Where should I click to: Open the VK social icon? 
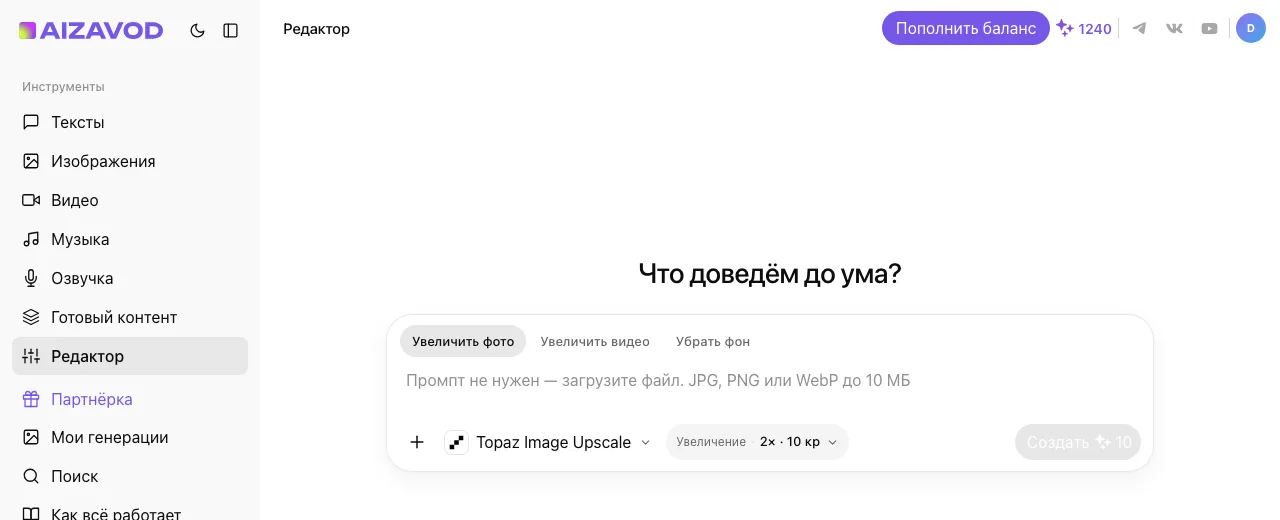click(x=1174, y=28)
